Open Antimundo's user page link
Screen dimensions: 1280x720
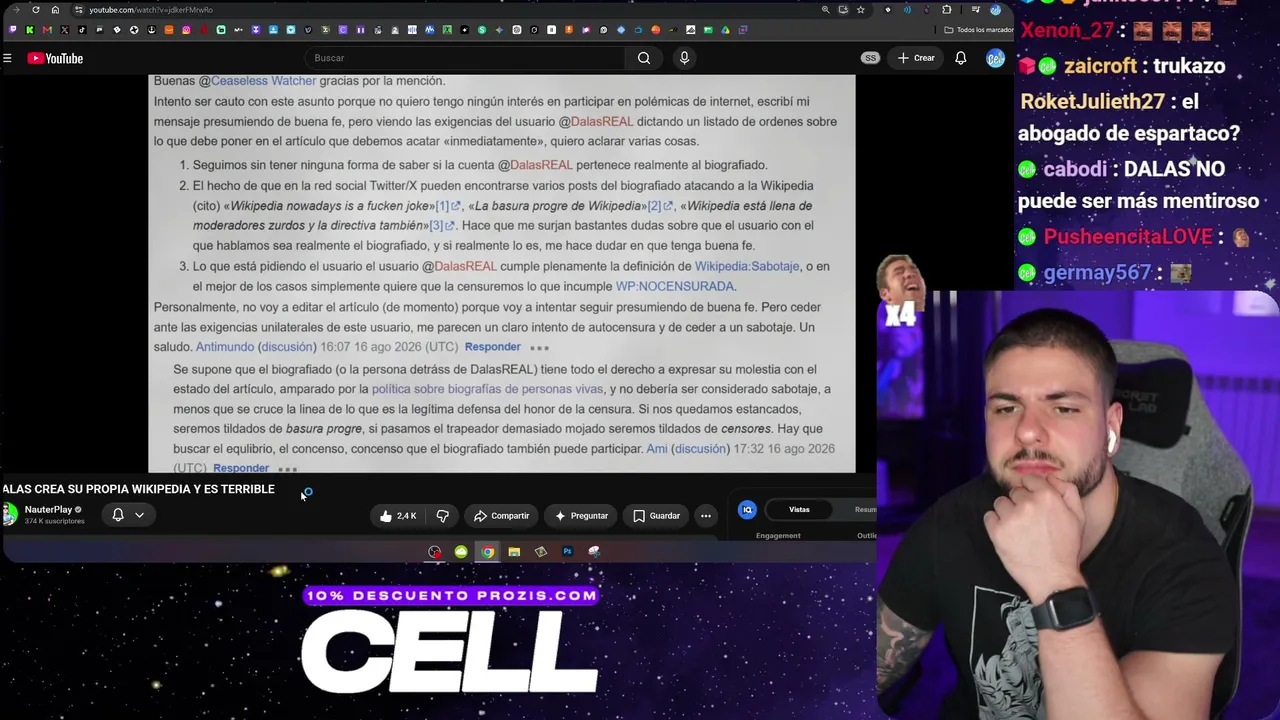[x=225, y=347]
